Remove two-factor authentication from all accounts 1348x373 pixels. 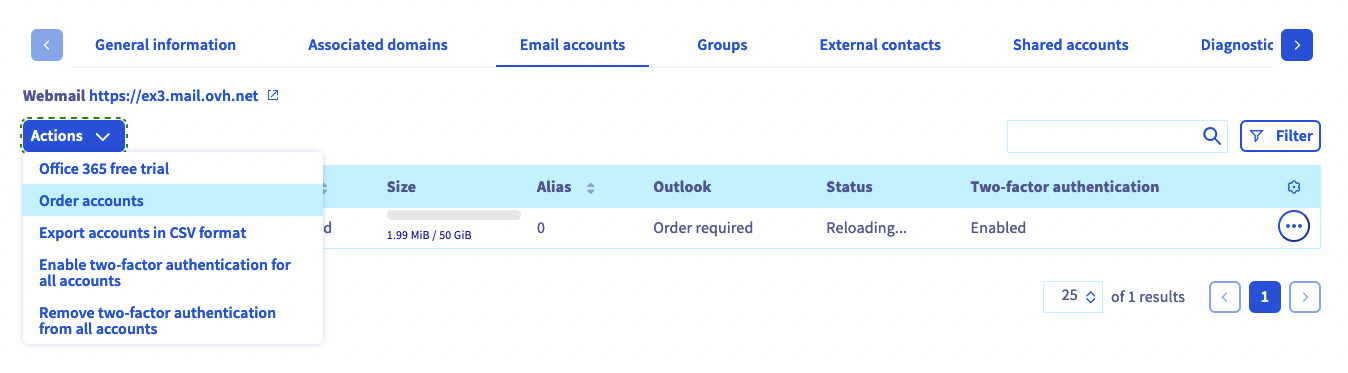tap(173, 321)
